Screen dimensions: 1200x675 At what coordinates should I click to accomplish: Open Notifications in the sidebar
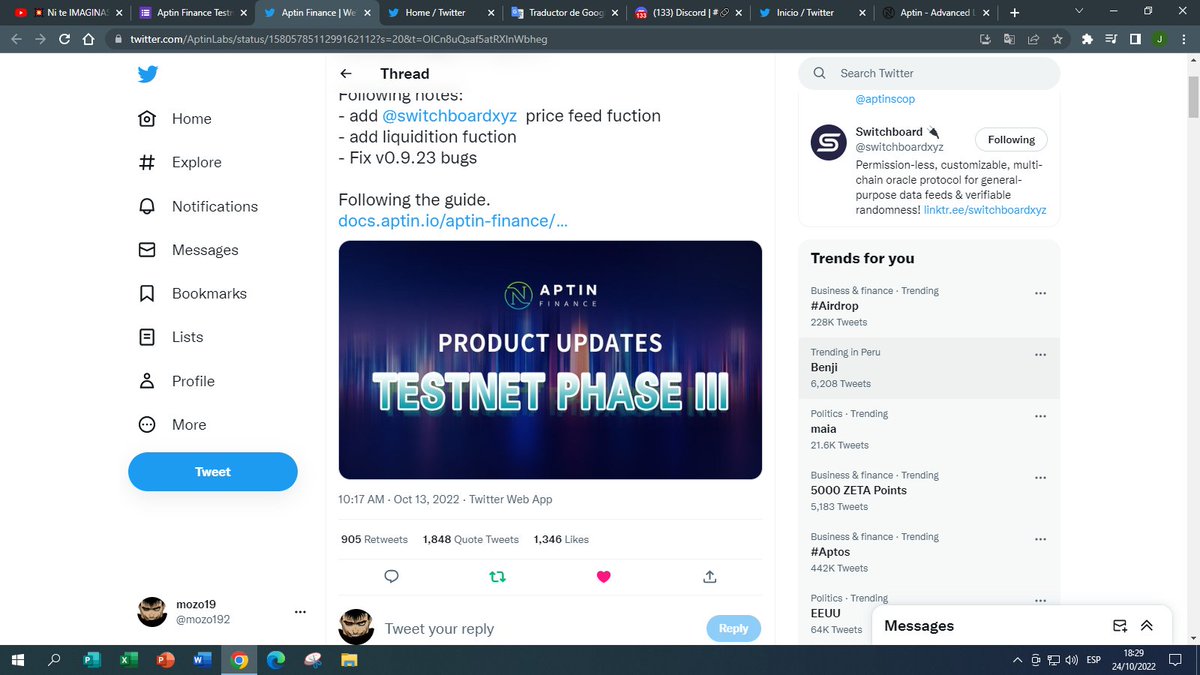(x=198, y=206)
